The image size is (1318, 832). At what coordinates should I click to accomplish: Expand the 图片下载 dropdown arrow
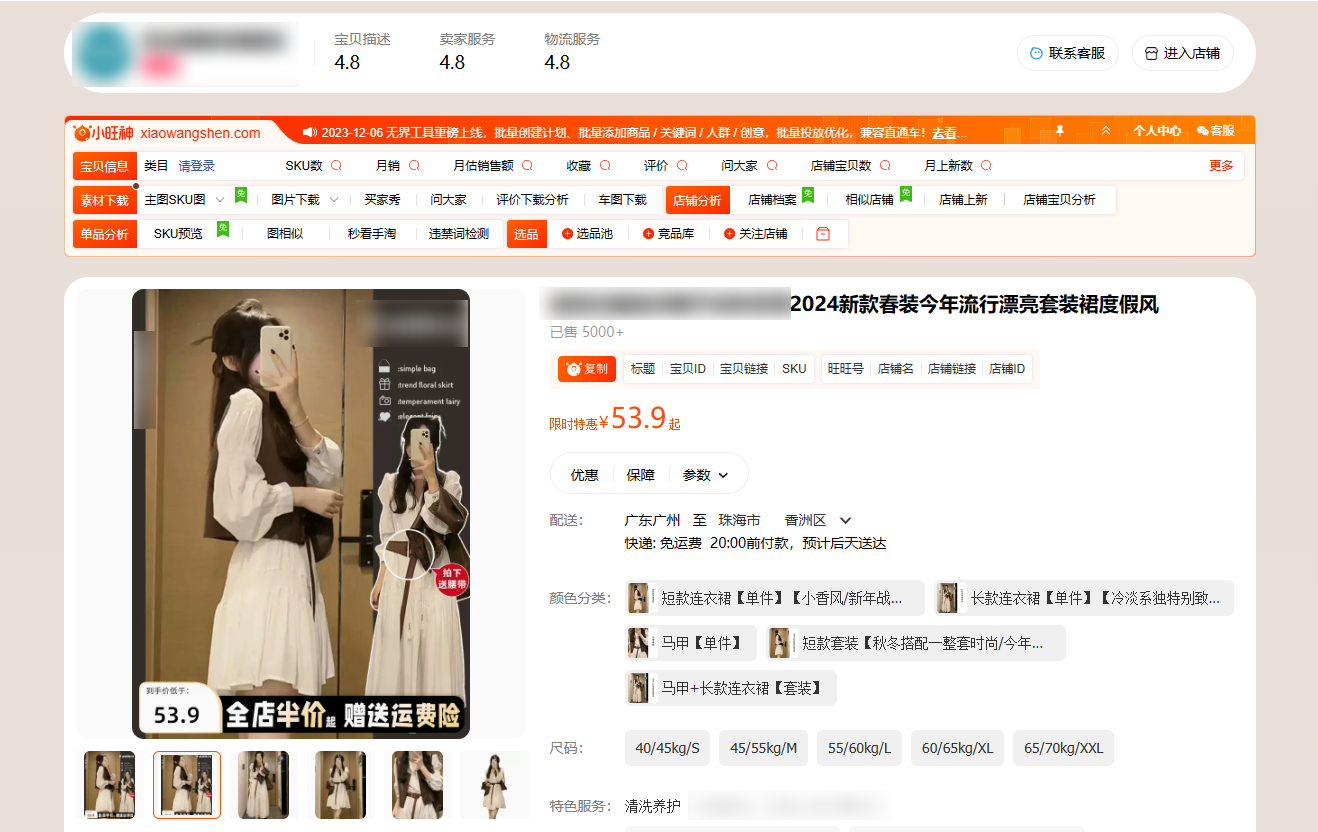tap(333, 200)
